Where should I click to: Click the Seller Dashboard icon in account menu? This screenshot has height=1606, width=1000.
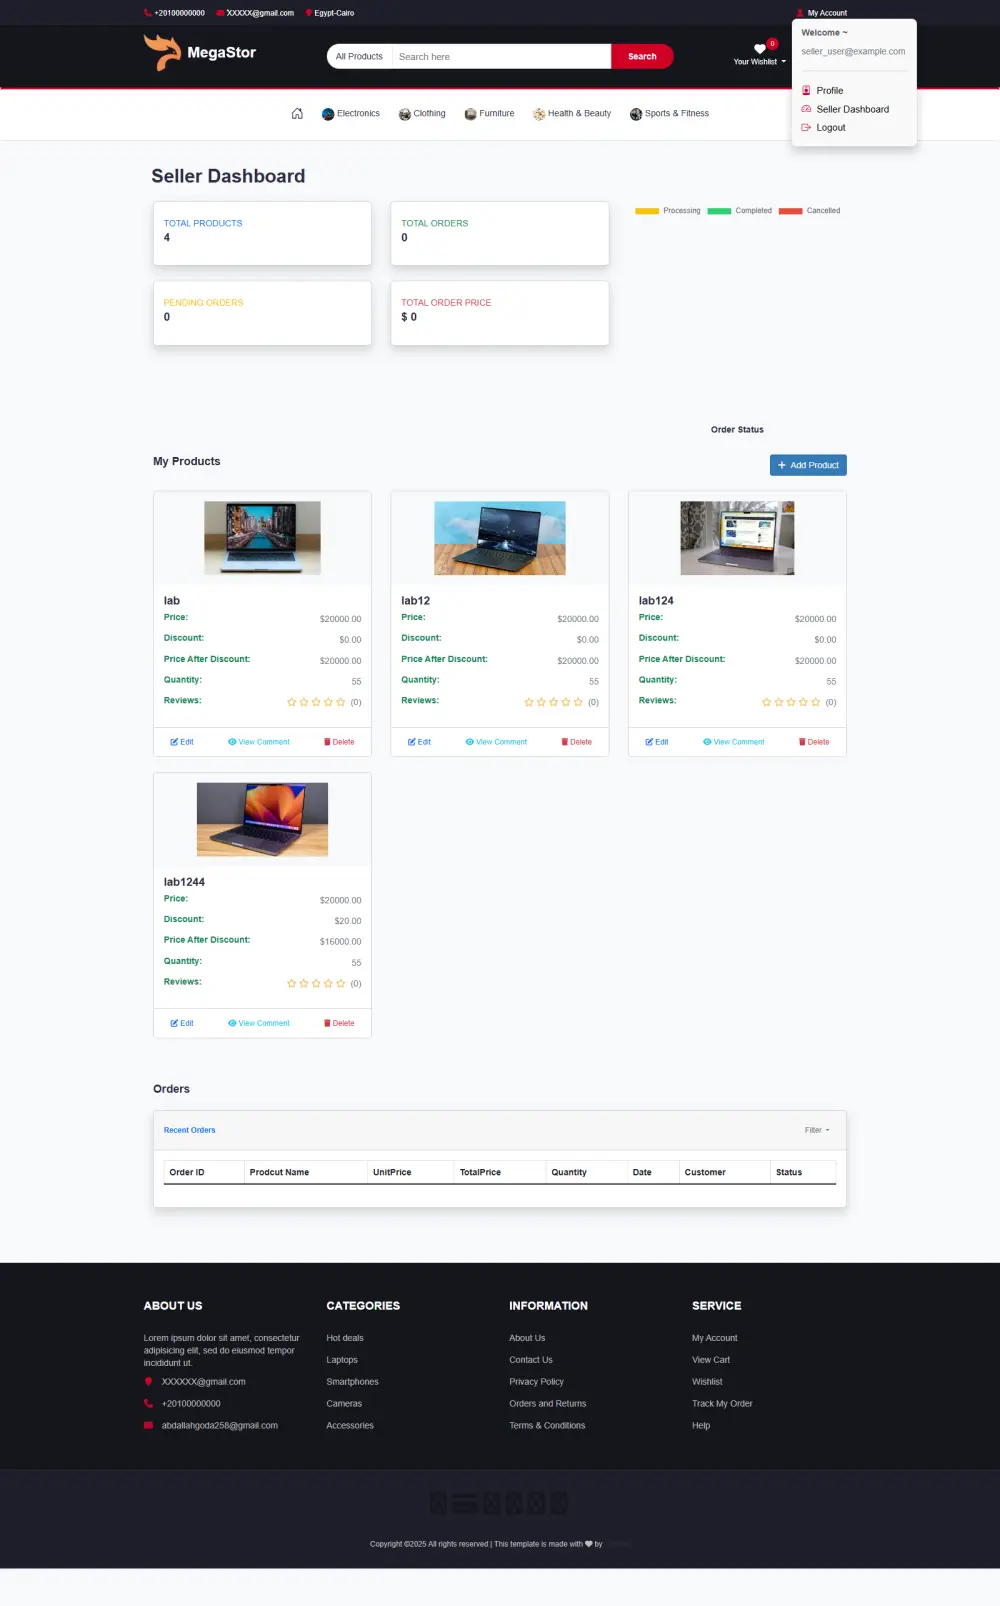tap(806, 109)
